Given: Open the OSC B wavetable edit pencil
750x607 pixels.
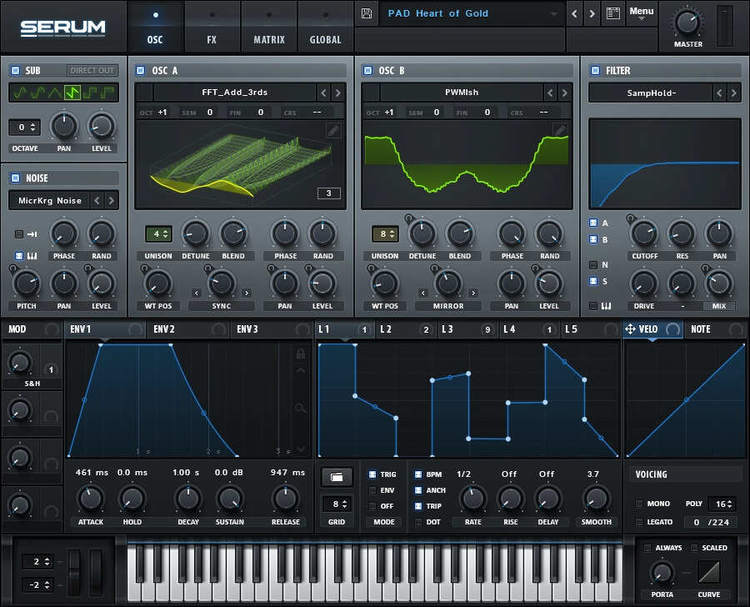Looking at the screenshot, I should pos(559,130).
